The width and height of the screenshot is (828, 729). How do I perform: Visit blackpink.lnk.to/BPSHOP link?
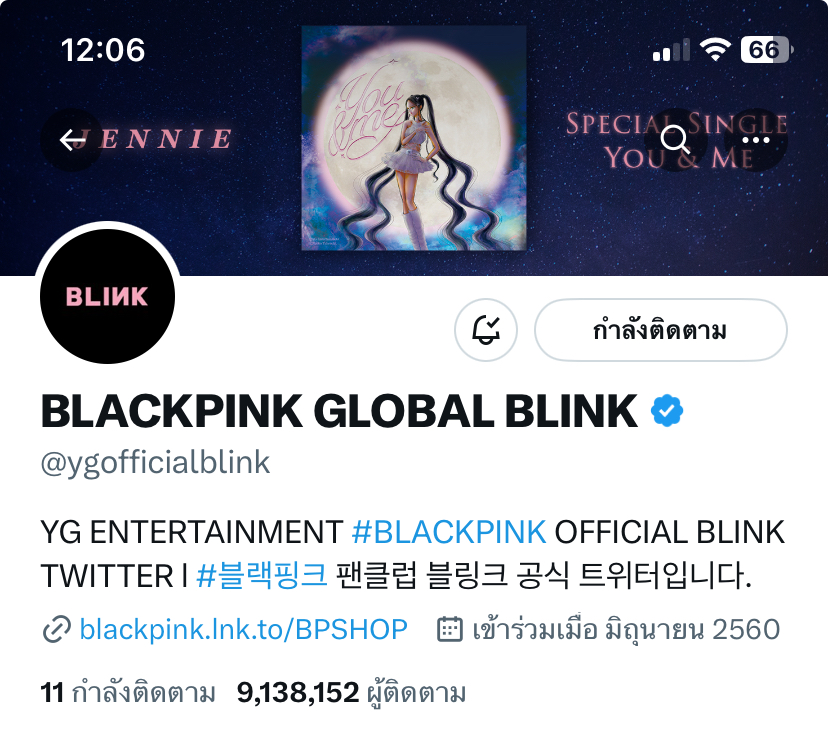pyautogui.click(x=243, y=629)
